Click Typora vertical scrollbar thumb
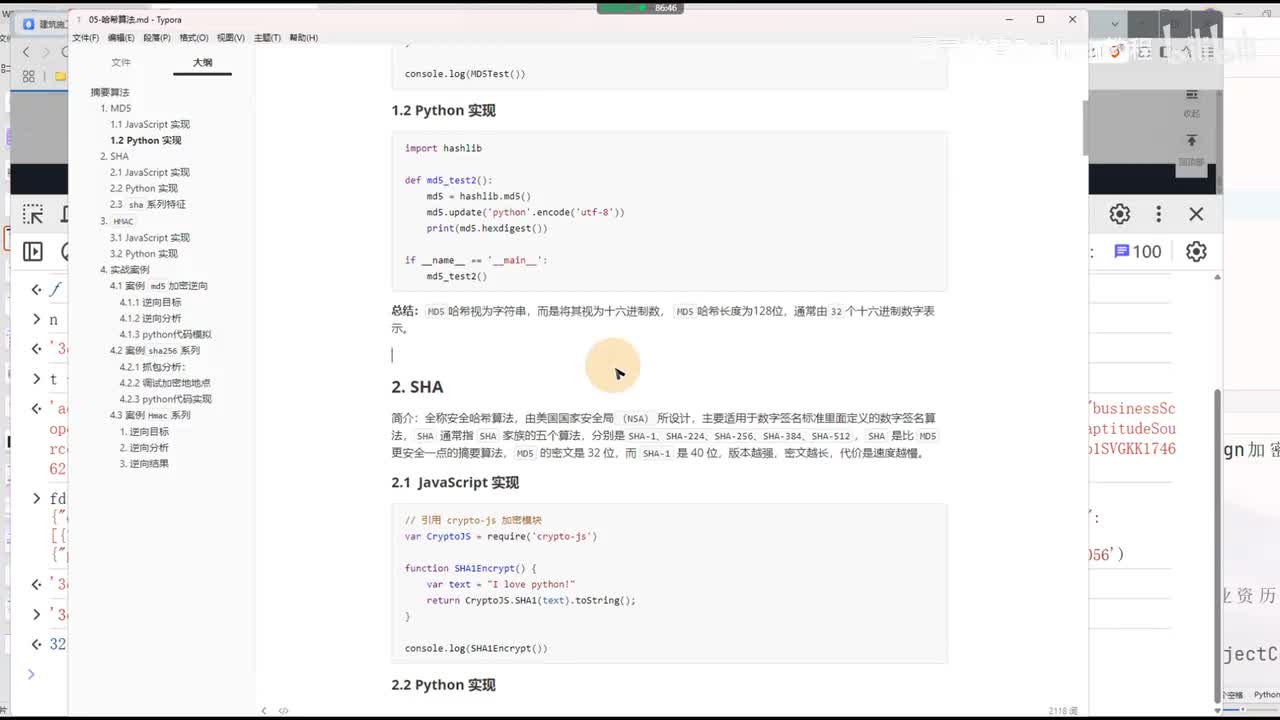 click(1083, 127)
